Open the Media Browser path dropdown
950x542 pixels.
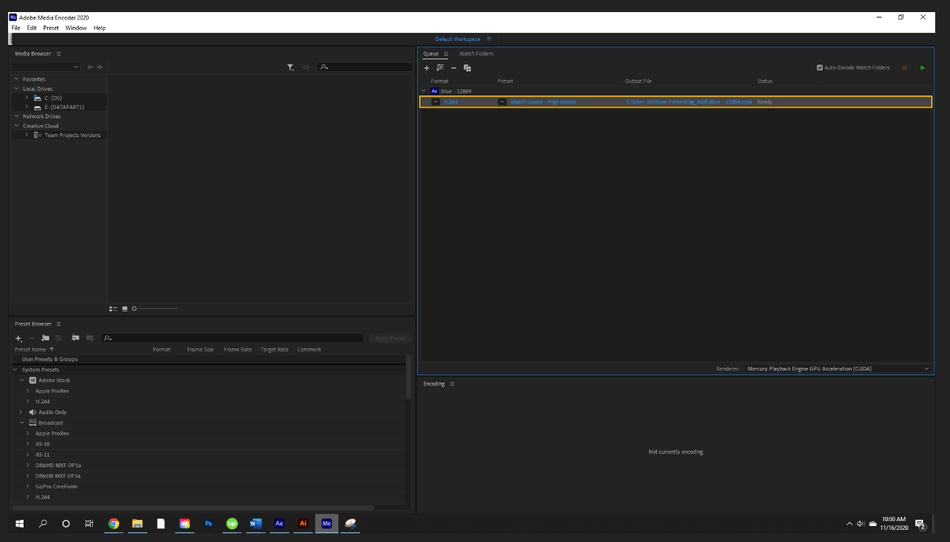(x=46, y=67)
